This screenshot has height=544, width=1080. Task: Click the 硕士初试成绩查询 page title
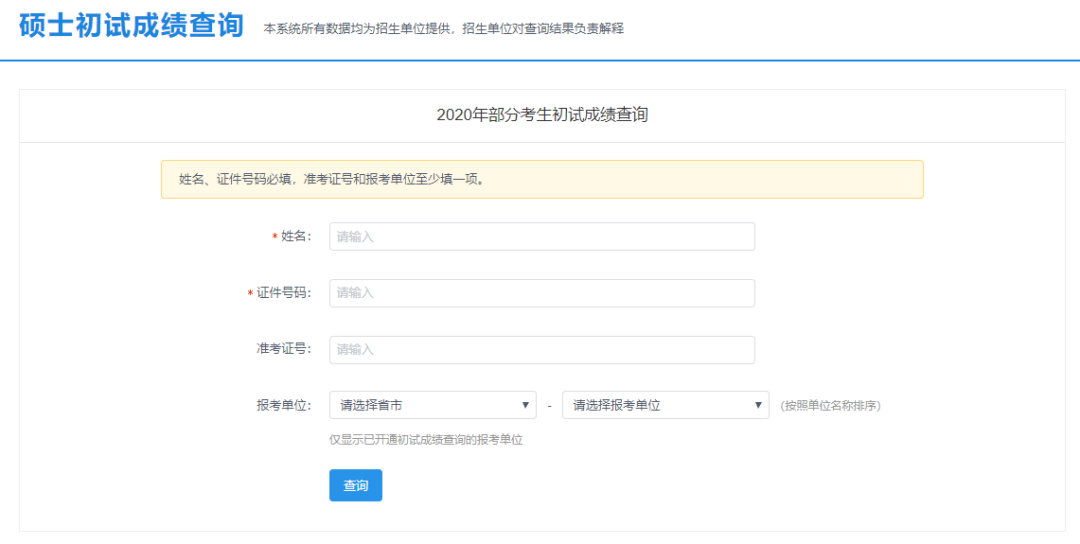pos(131,26)
